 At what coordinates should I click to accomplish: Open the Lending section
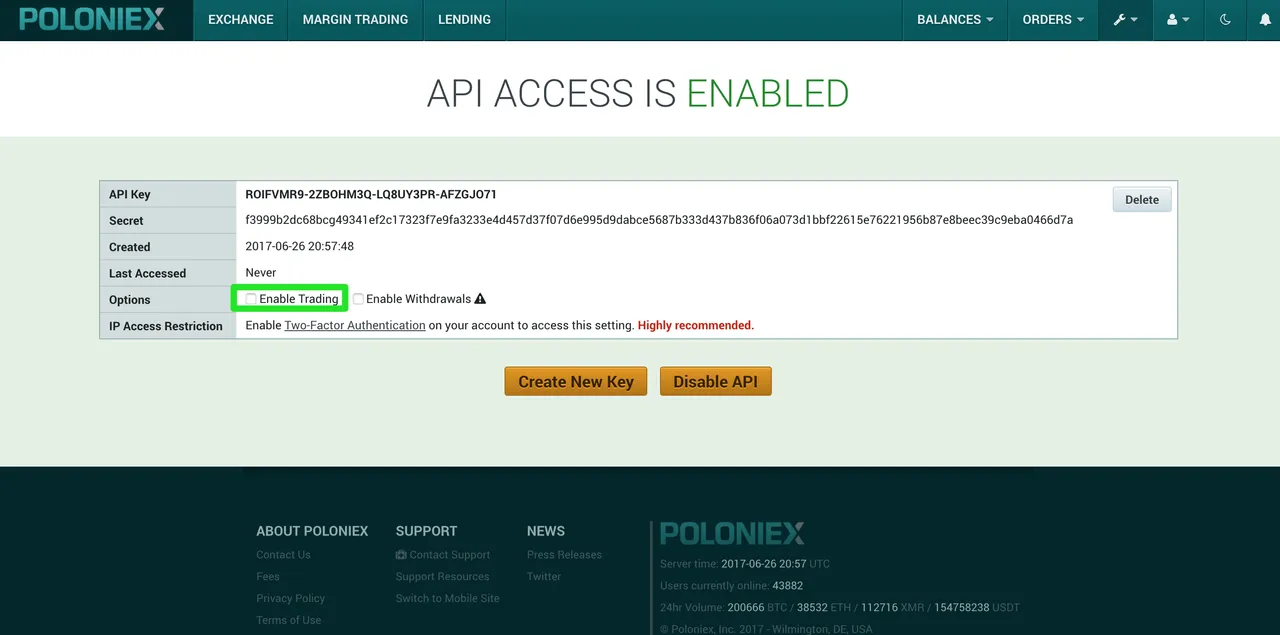coord(464,20)
